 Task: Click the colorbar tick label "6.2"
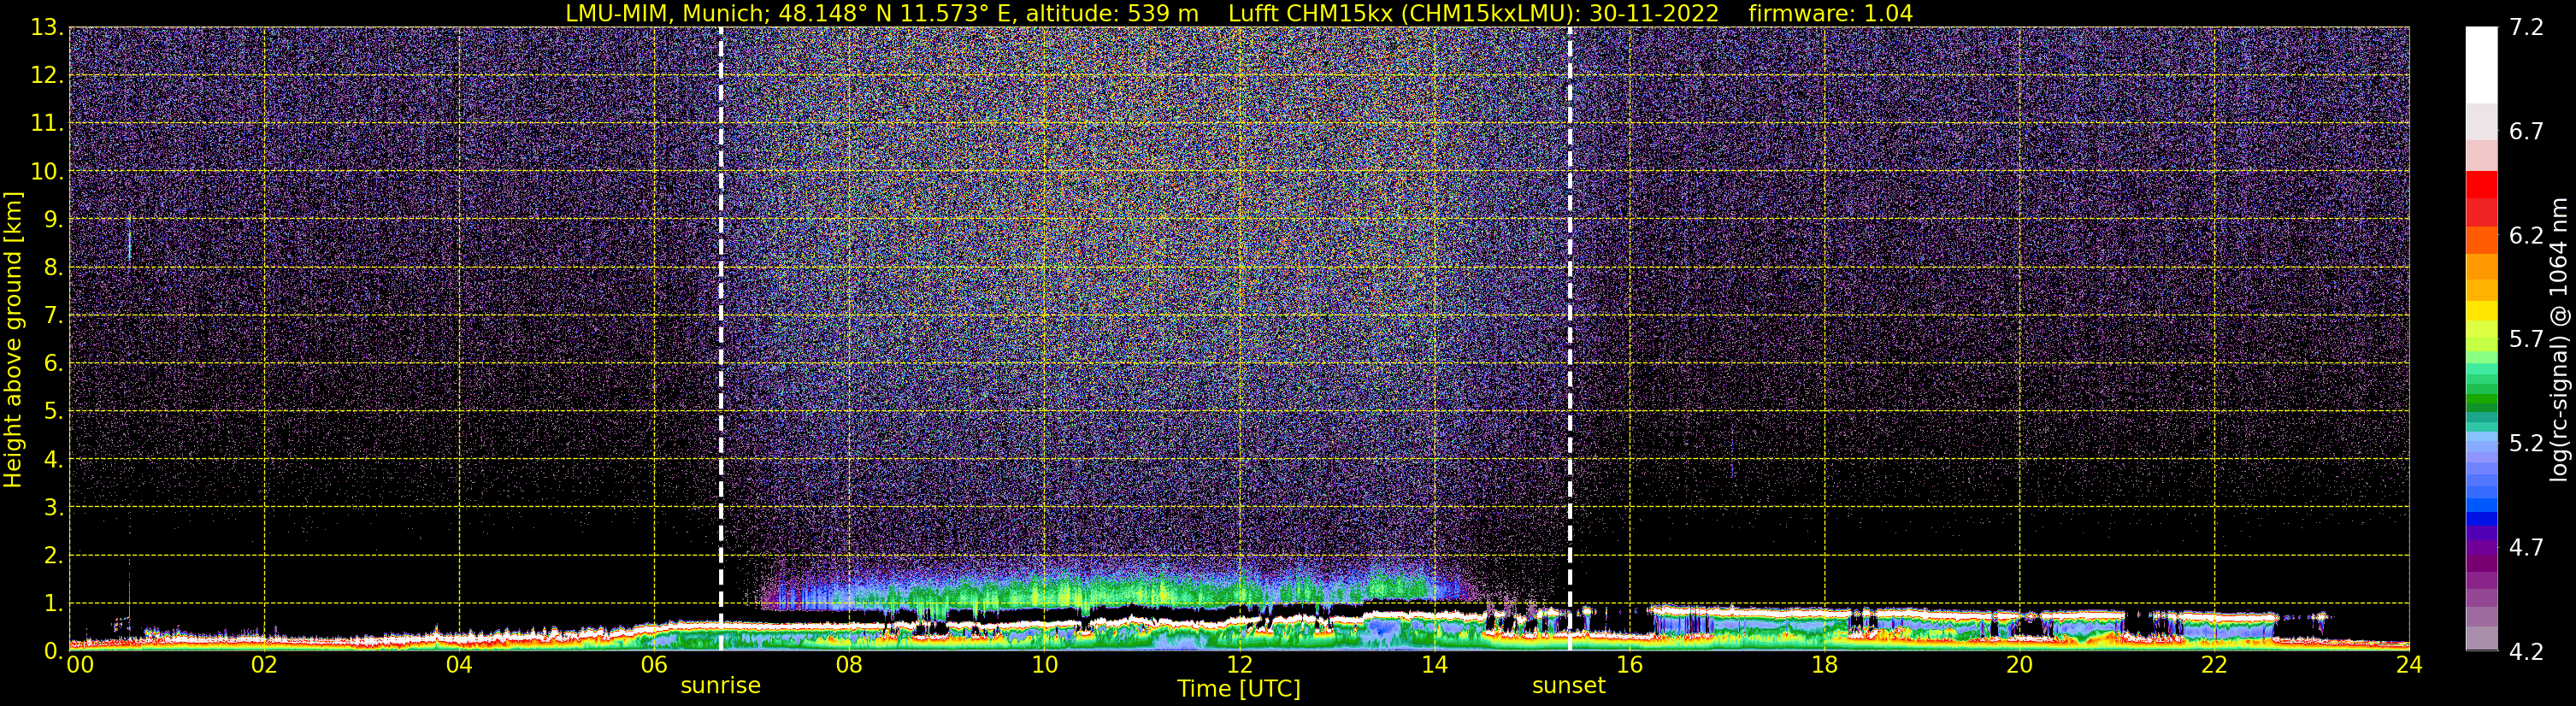(2525, 236)
